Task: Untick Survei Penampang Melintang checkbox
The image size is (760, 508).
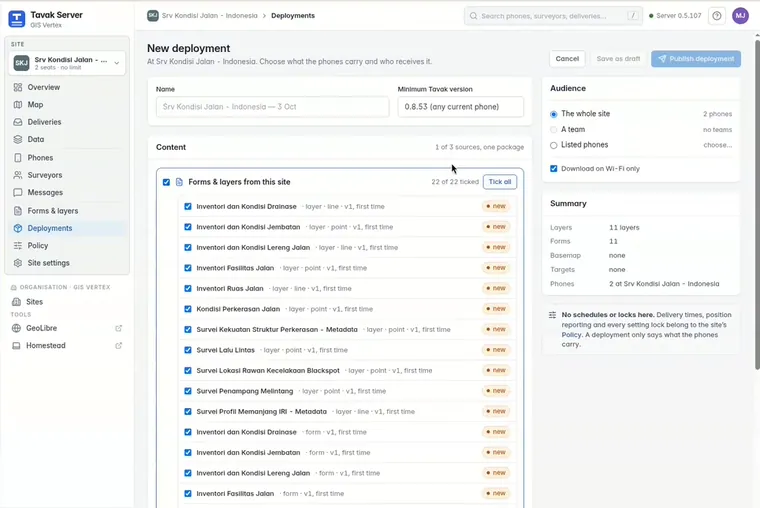Action: pos(188,391)
